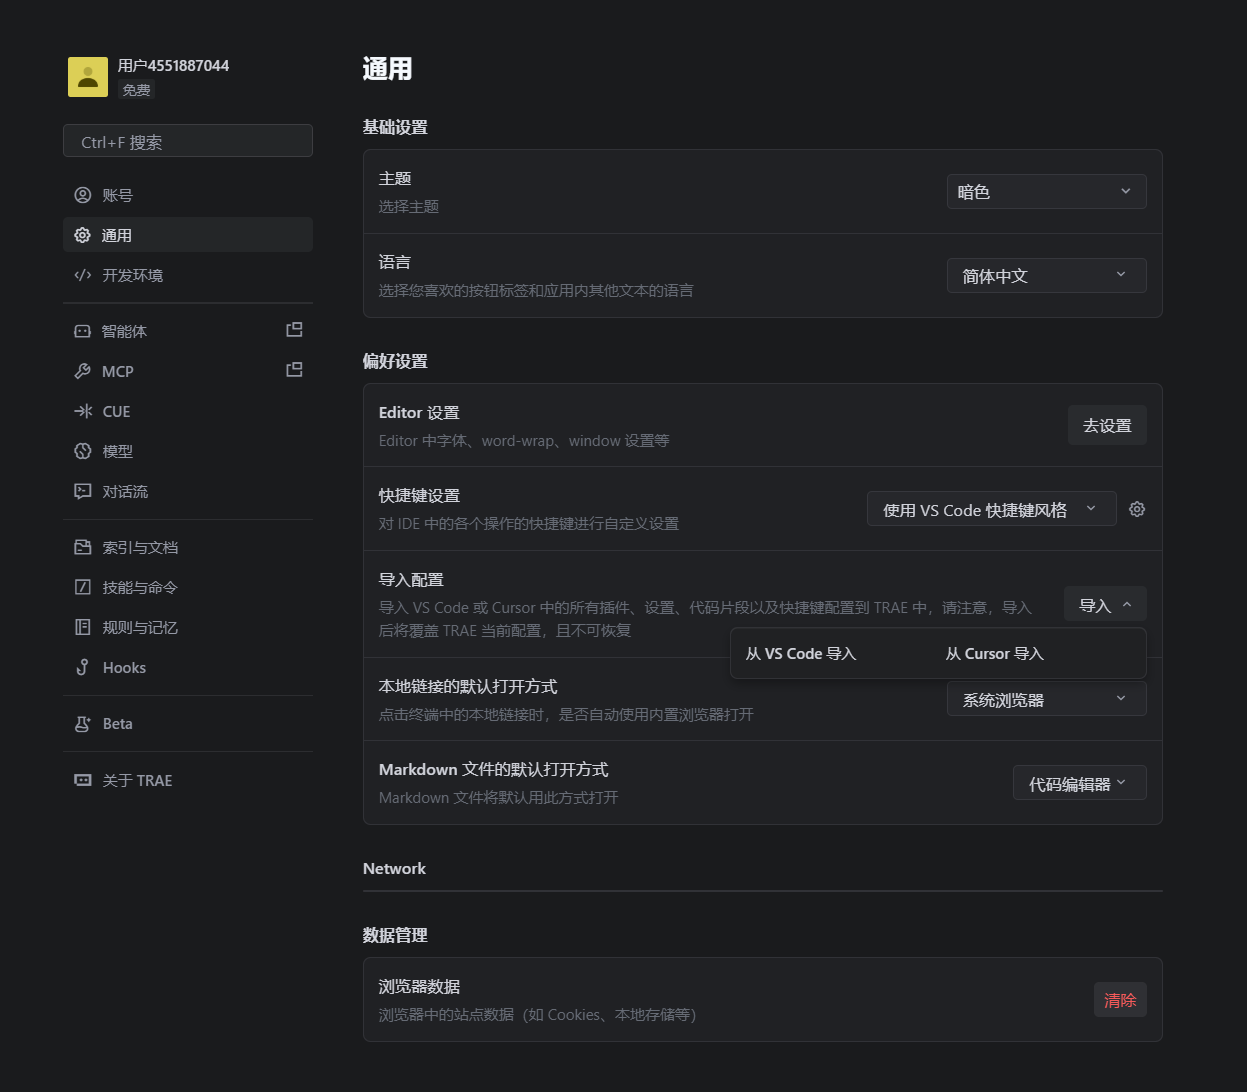
Task: Click the robot icon for 智能体
Action: coord(83,331)
